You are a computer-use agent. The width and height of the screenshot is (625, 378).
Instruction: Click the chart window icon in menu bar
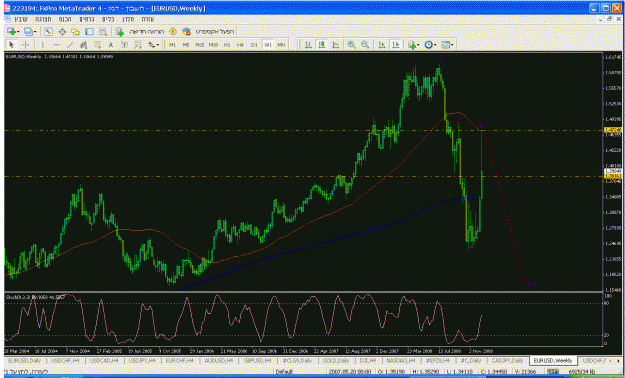[x=8, y=19]
